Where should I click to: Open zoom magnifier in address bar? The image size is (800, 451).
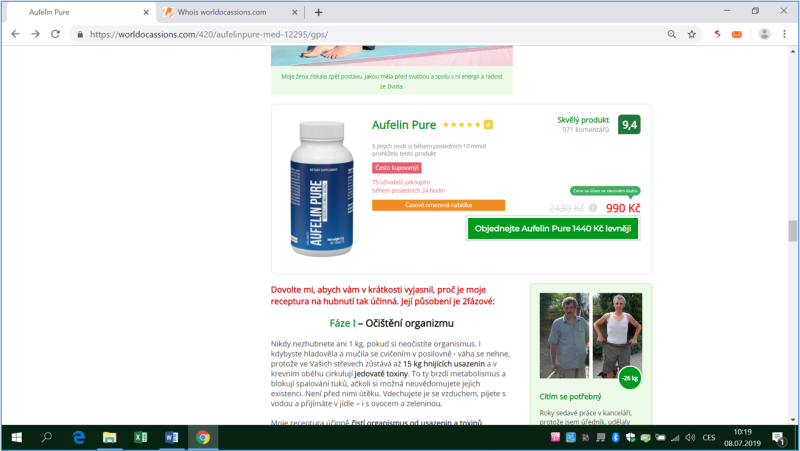(x=671, y=34)
